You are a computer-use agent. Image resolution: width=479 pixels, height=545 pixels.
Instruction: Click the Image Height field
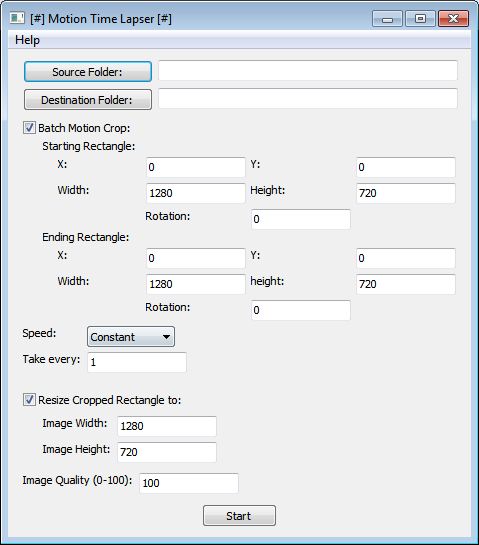[x=167, y=452]
